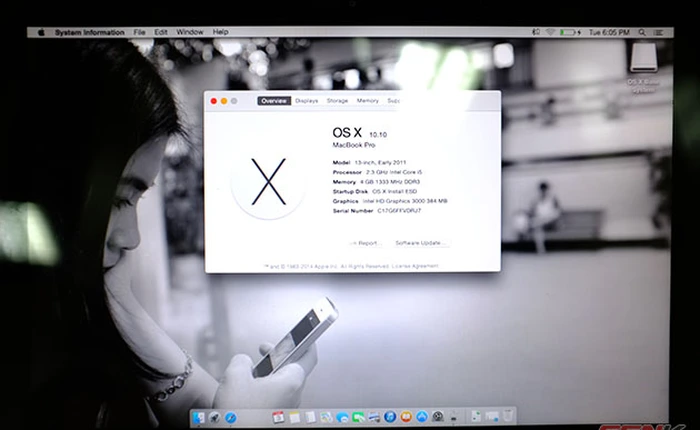Screen dimensions: 700x430
Task: Switch to the Overview tab
Action: [274, 101]
